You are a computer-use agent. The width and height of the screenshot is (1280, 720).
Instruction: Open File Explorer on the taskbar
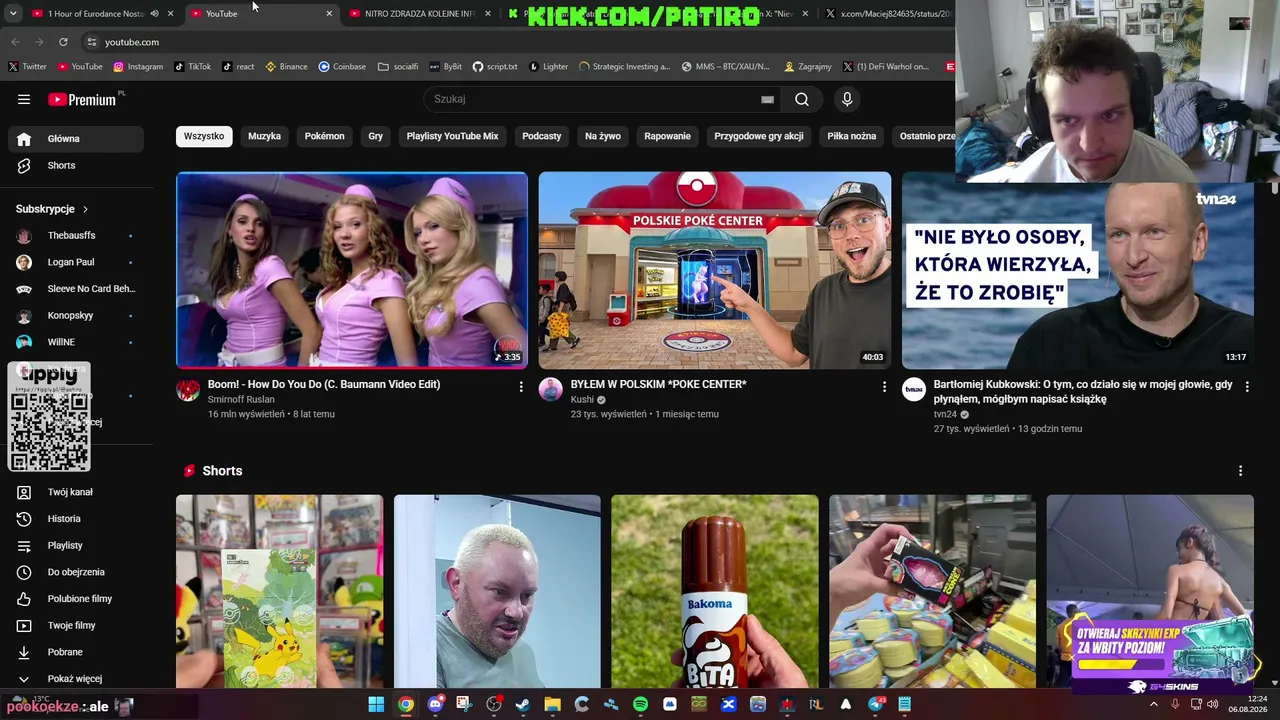tap(552, 705)
